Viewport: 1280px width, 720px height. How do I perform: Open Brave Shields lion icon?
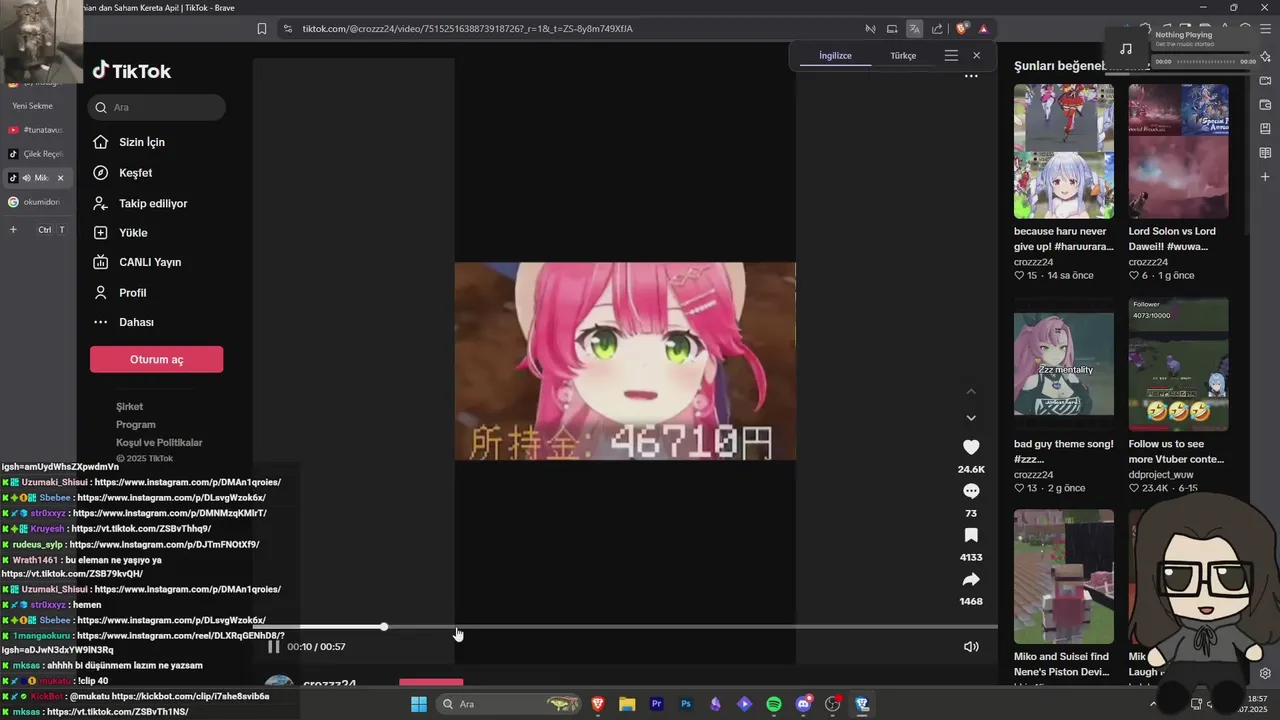[962, 29]
